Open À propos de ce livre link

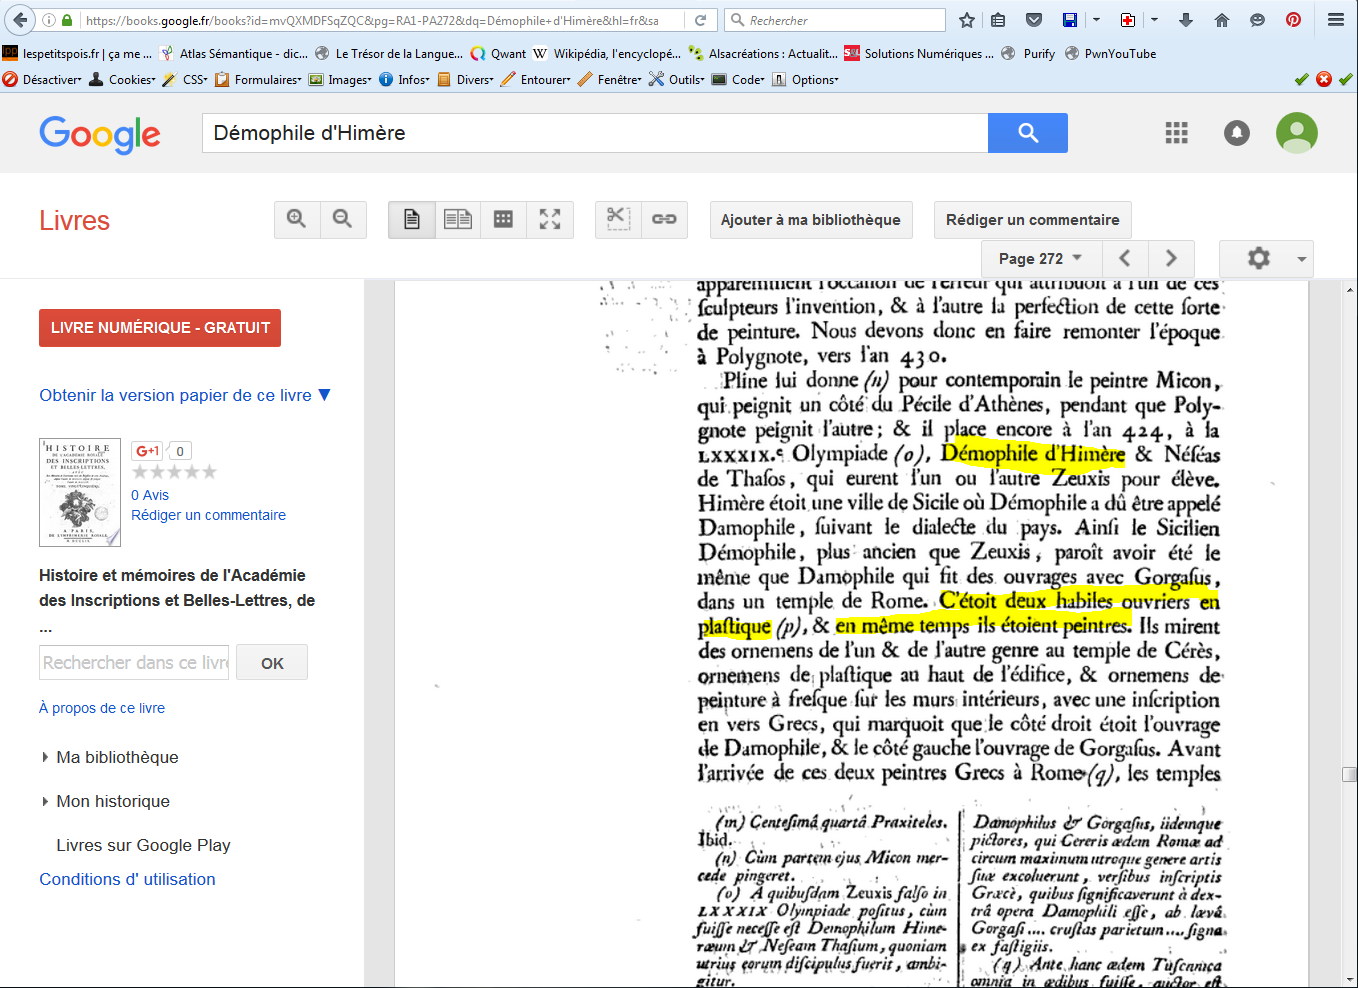pyautogui.click(x=102, y=708)
